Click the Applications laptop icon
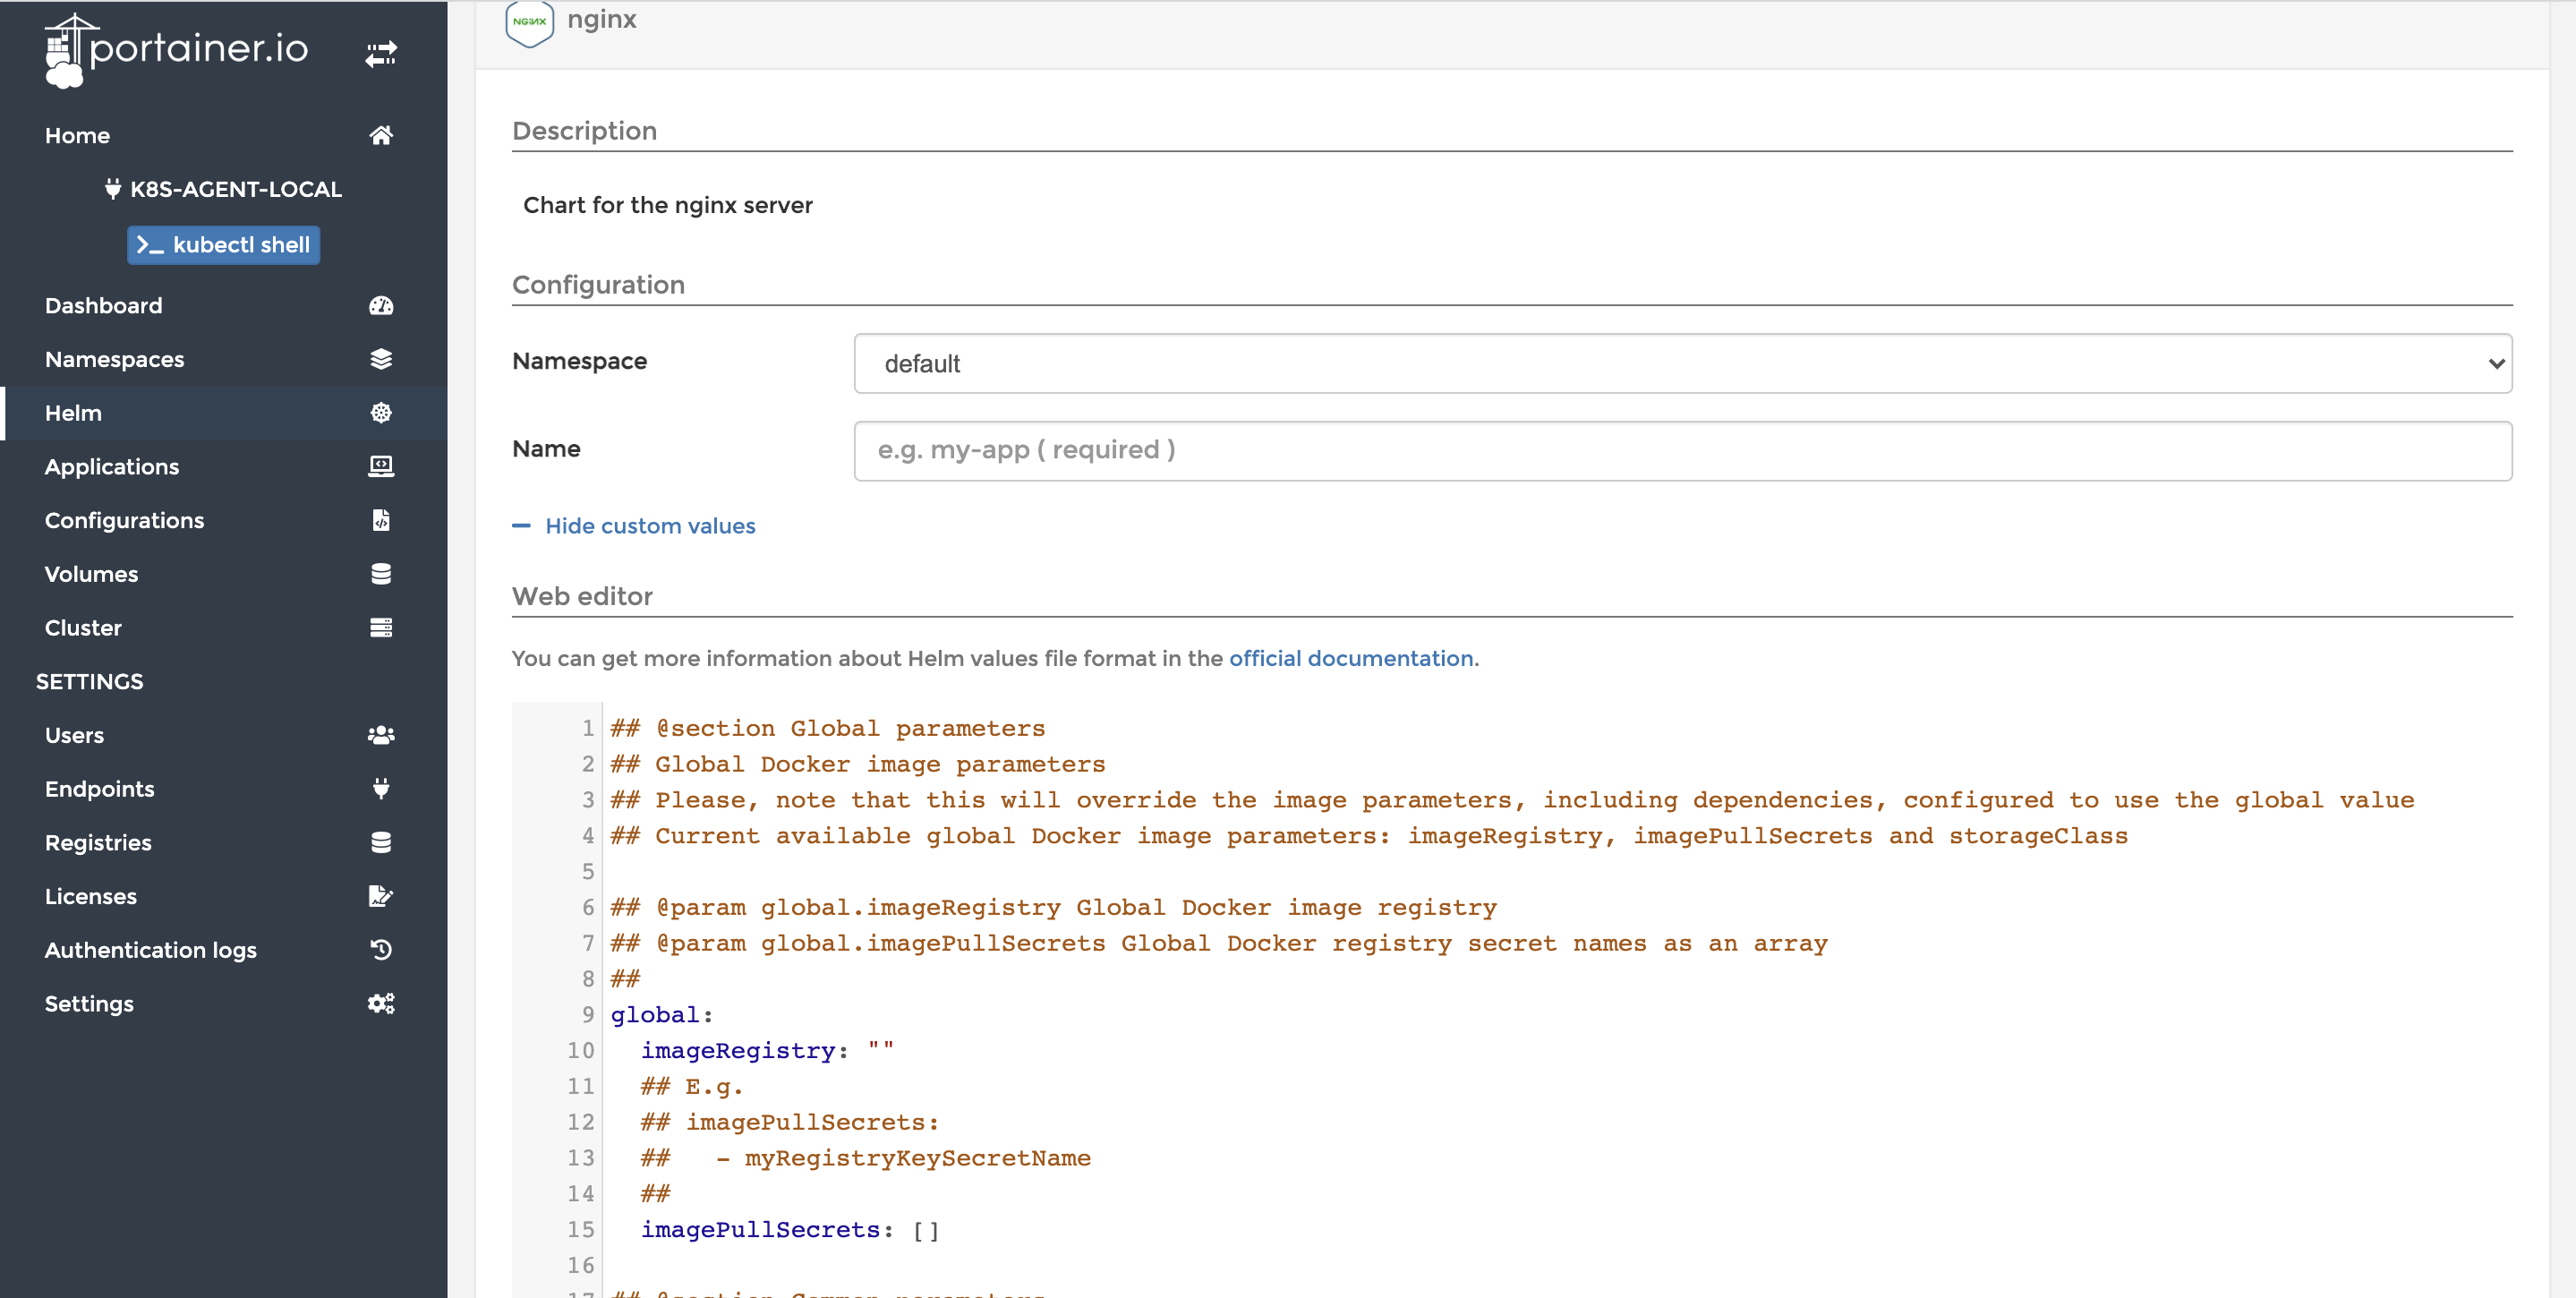This screenshot has width=2576, height=1298. (381, 466)
